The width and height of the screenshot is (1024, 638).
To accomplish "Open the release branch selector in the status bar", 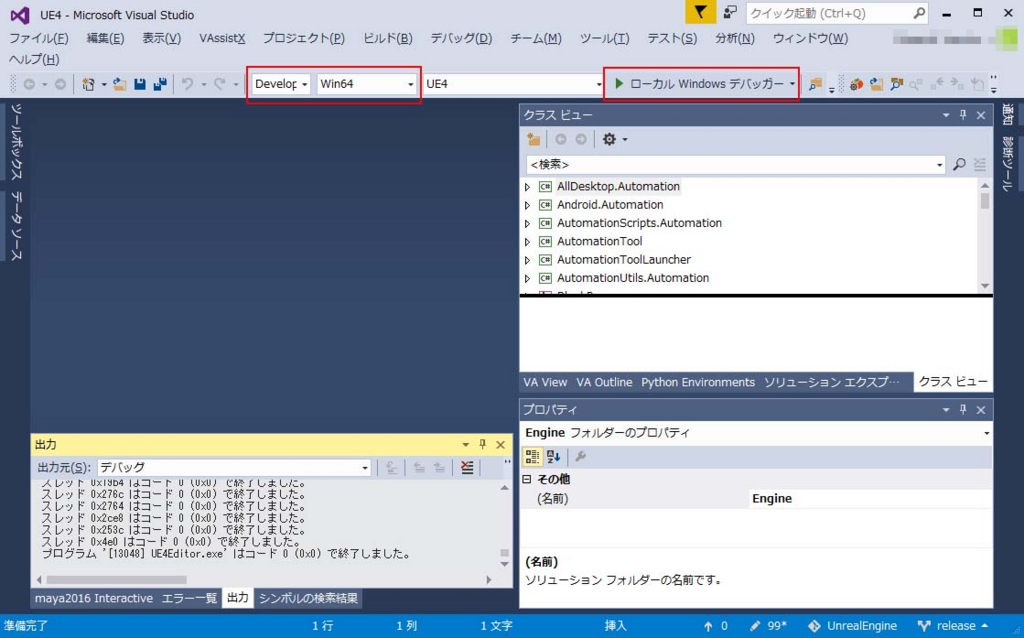I will click(x=953, y=626).
